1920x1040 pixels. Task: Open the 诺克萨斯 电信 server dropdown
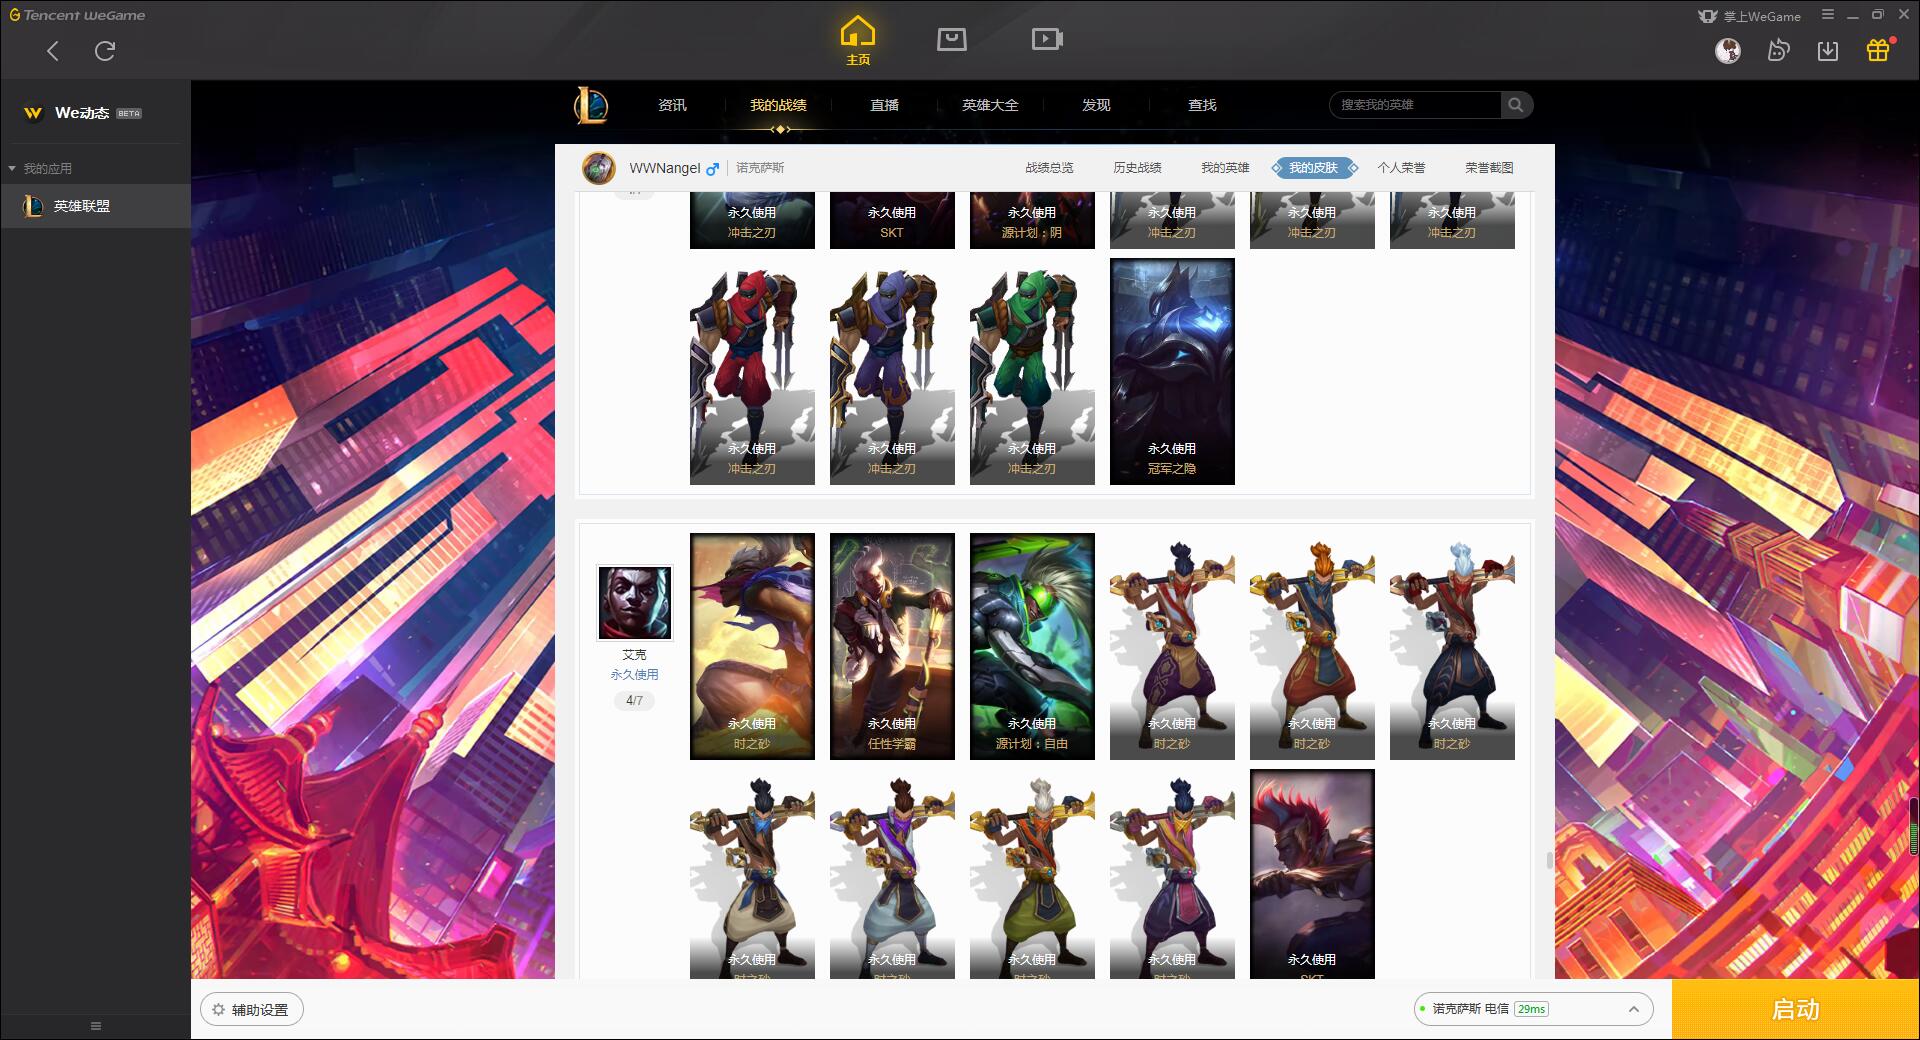click(x=1532, y=1009)
